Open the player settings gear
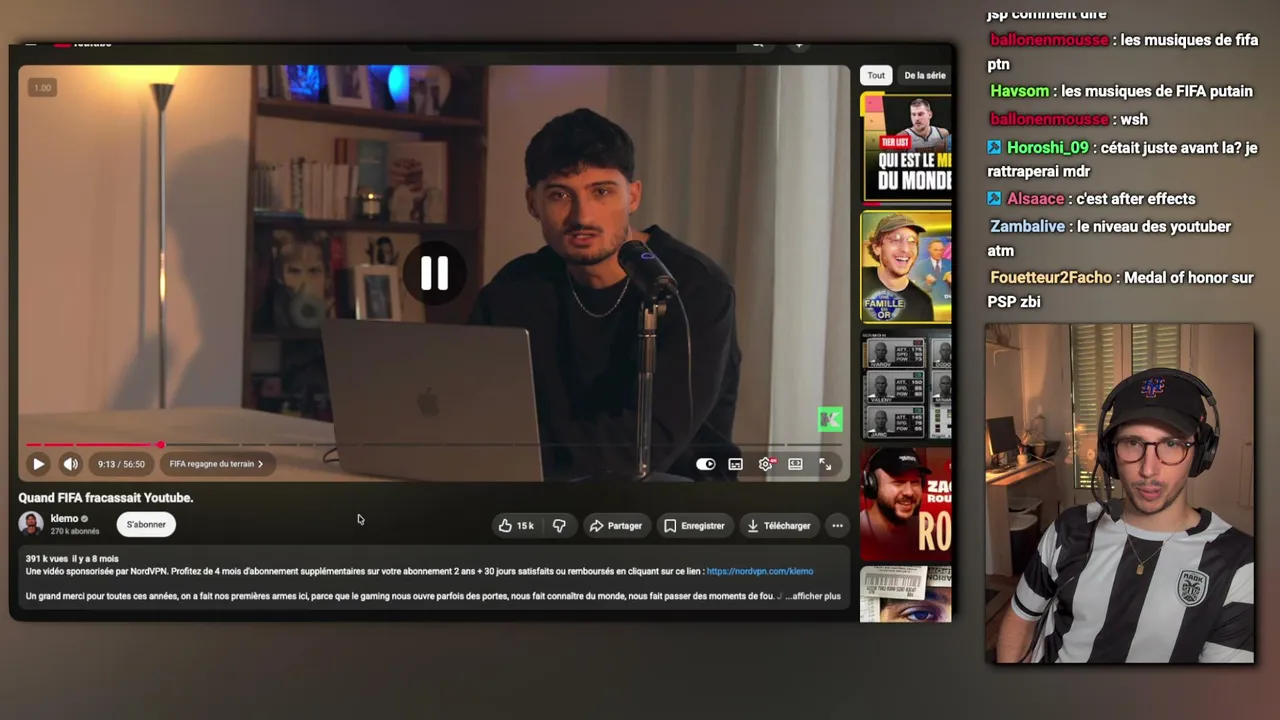 [x=765, y=464]
